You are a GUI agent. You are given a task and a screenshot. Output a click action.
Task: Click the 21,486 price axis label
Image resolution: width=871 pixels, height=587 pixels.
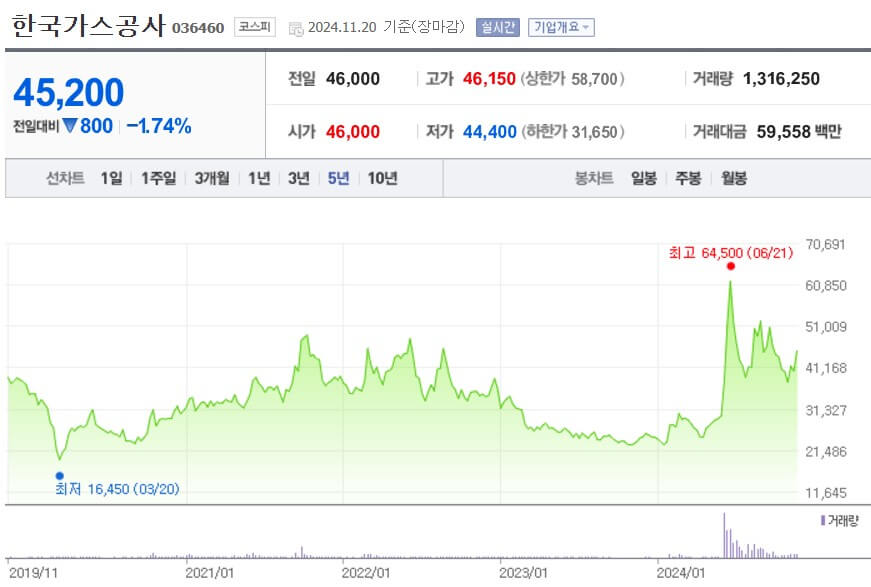point(825,451)
